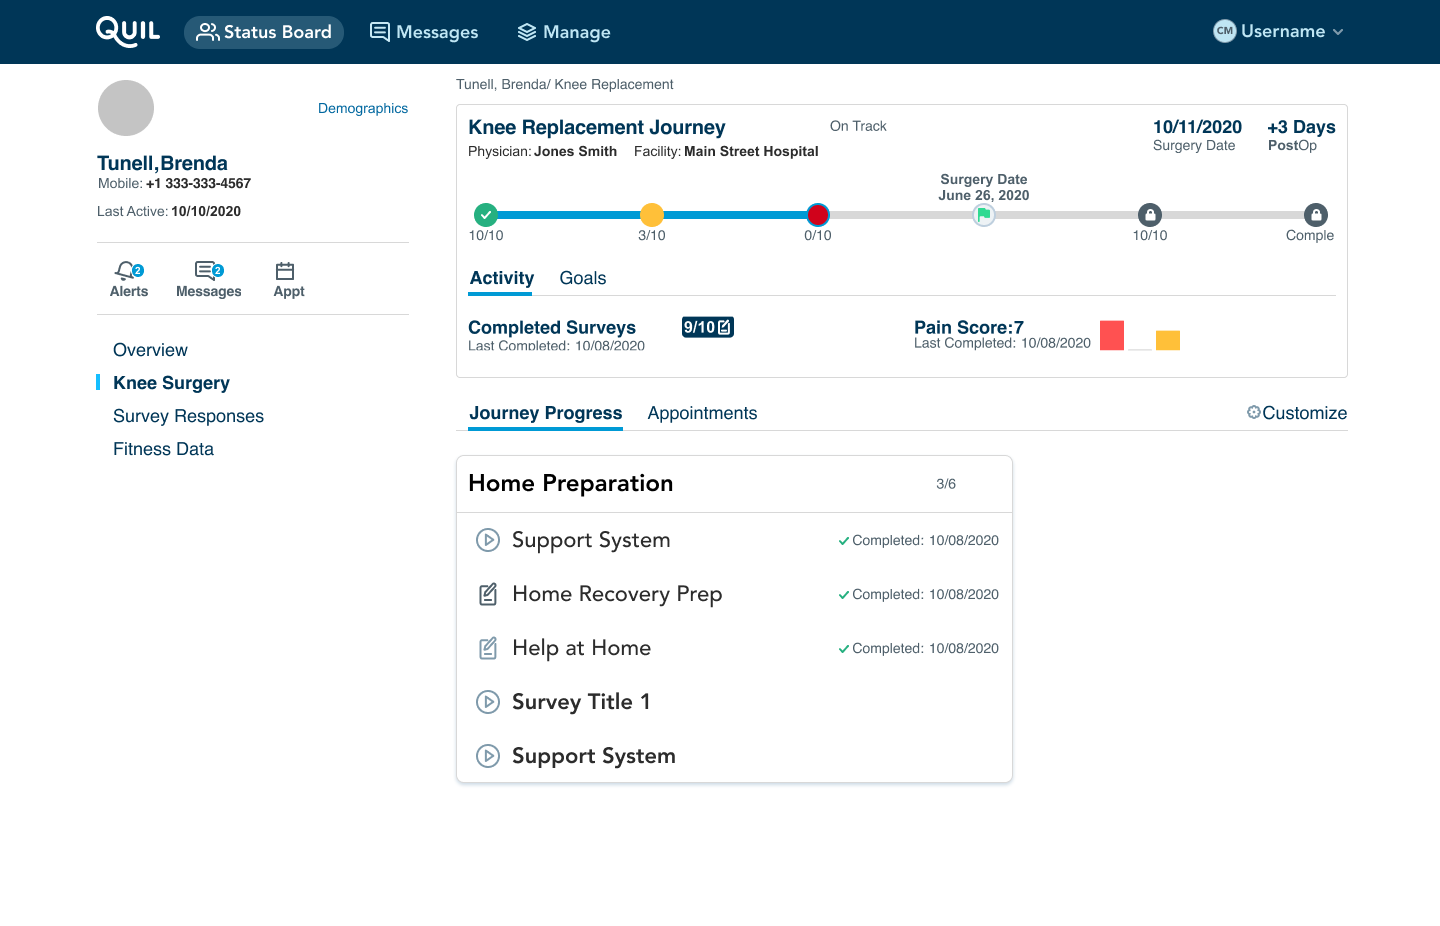This screenshot has width=1440, height=926.
Task: Go to Messages in the top navigation
Action: coord(424,32)
